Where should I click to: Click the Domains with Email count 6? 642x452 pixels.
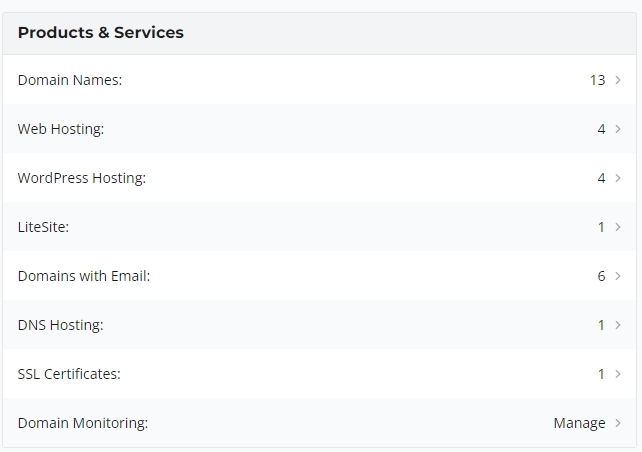601,276
